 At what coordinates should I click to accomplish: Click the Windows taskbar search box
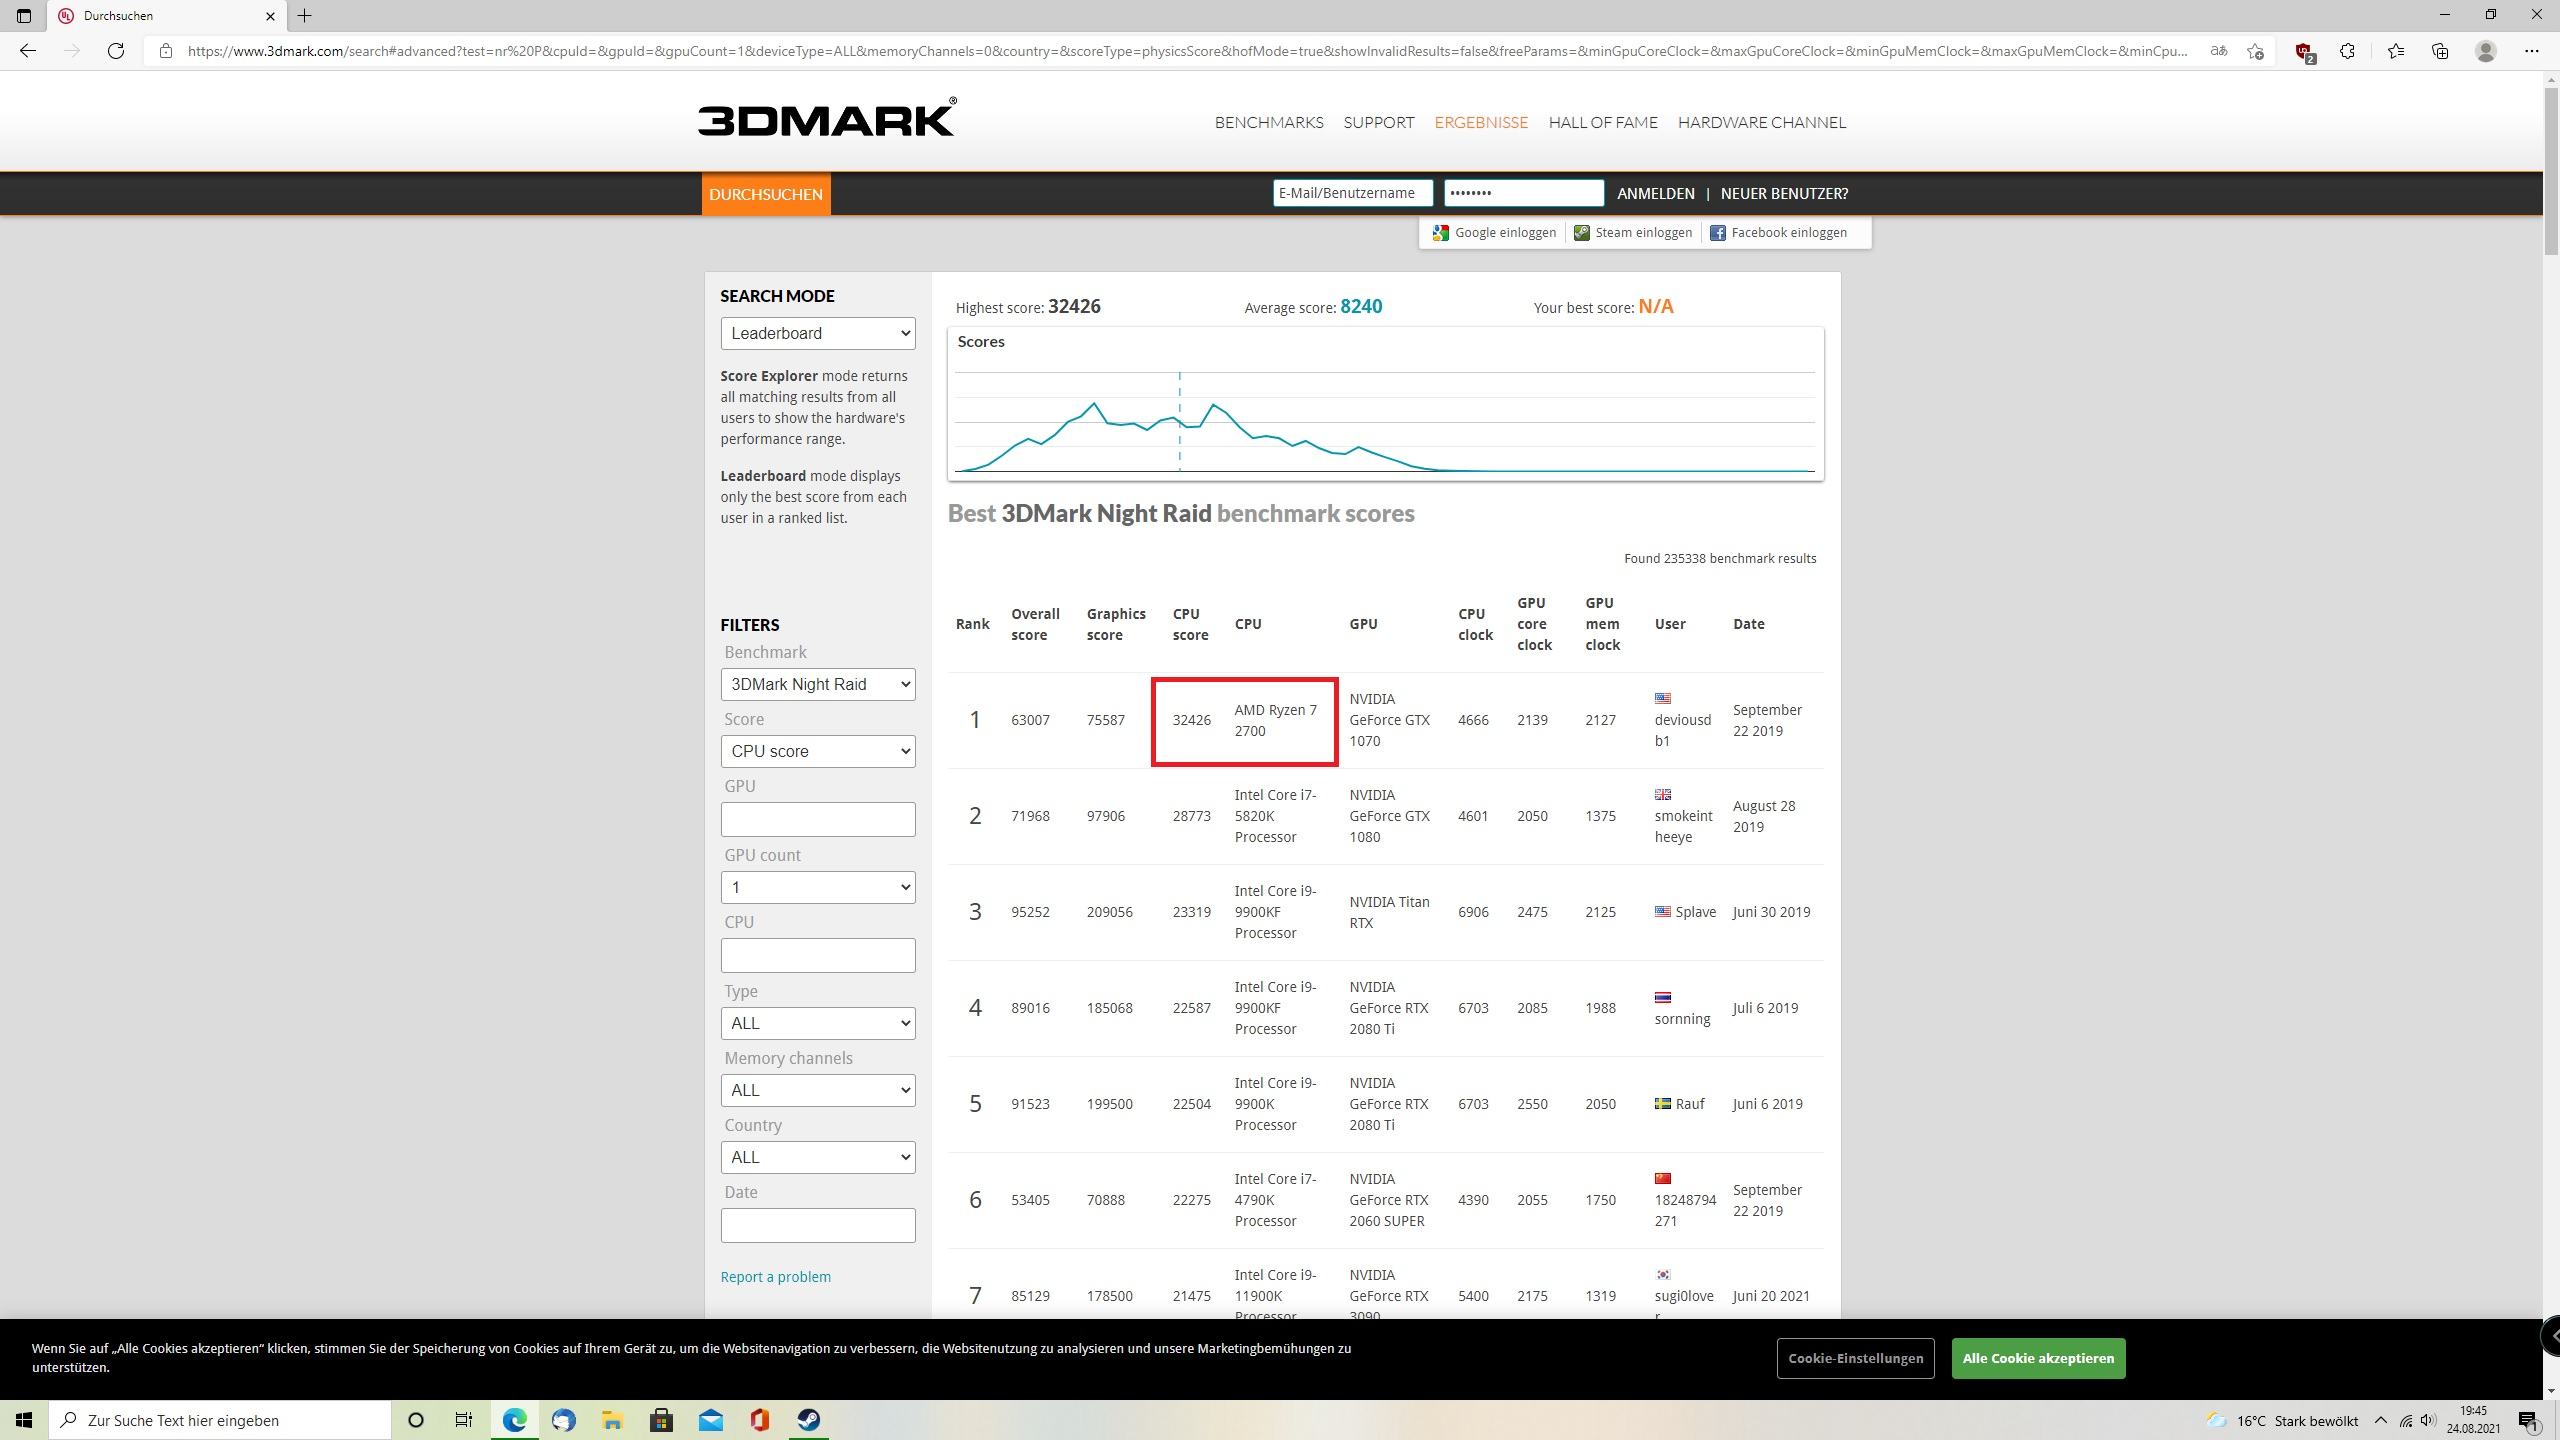(x=220, y=1420)
